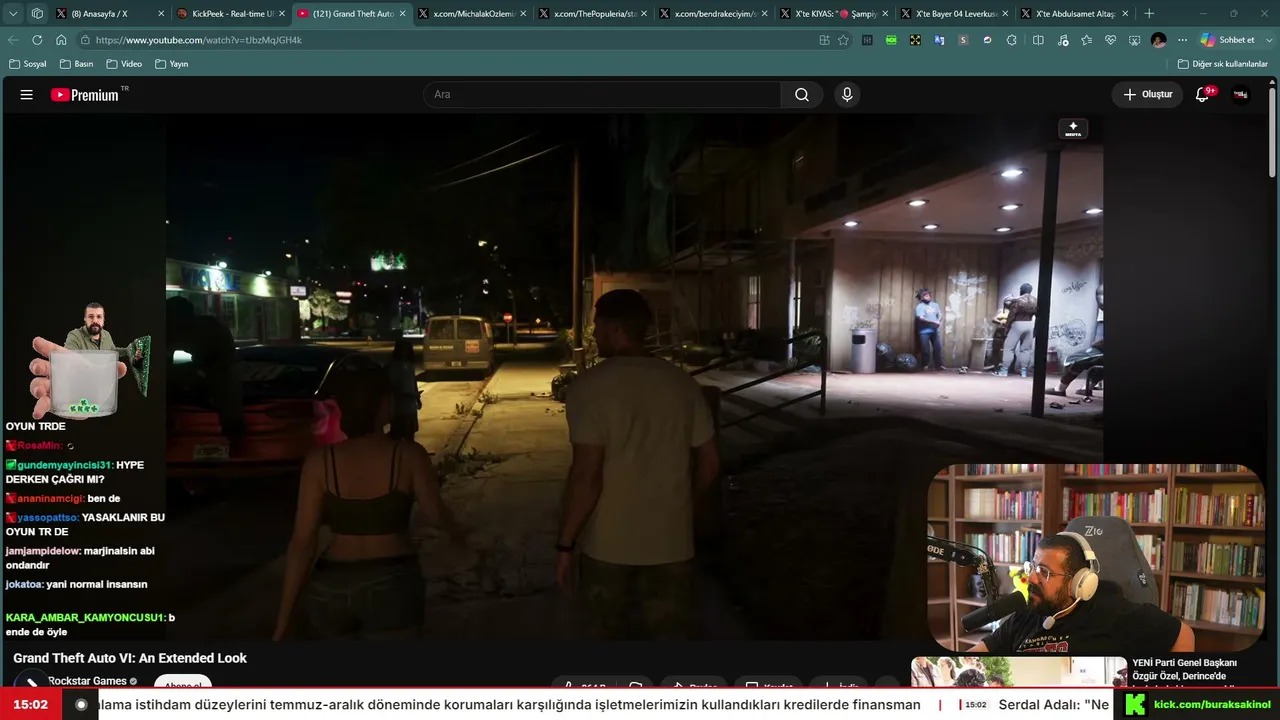Switch to X'te KIYAS tab
Screen dimensions: 1280x720
pyautogui.click(x=832, y=14)
